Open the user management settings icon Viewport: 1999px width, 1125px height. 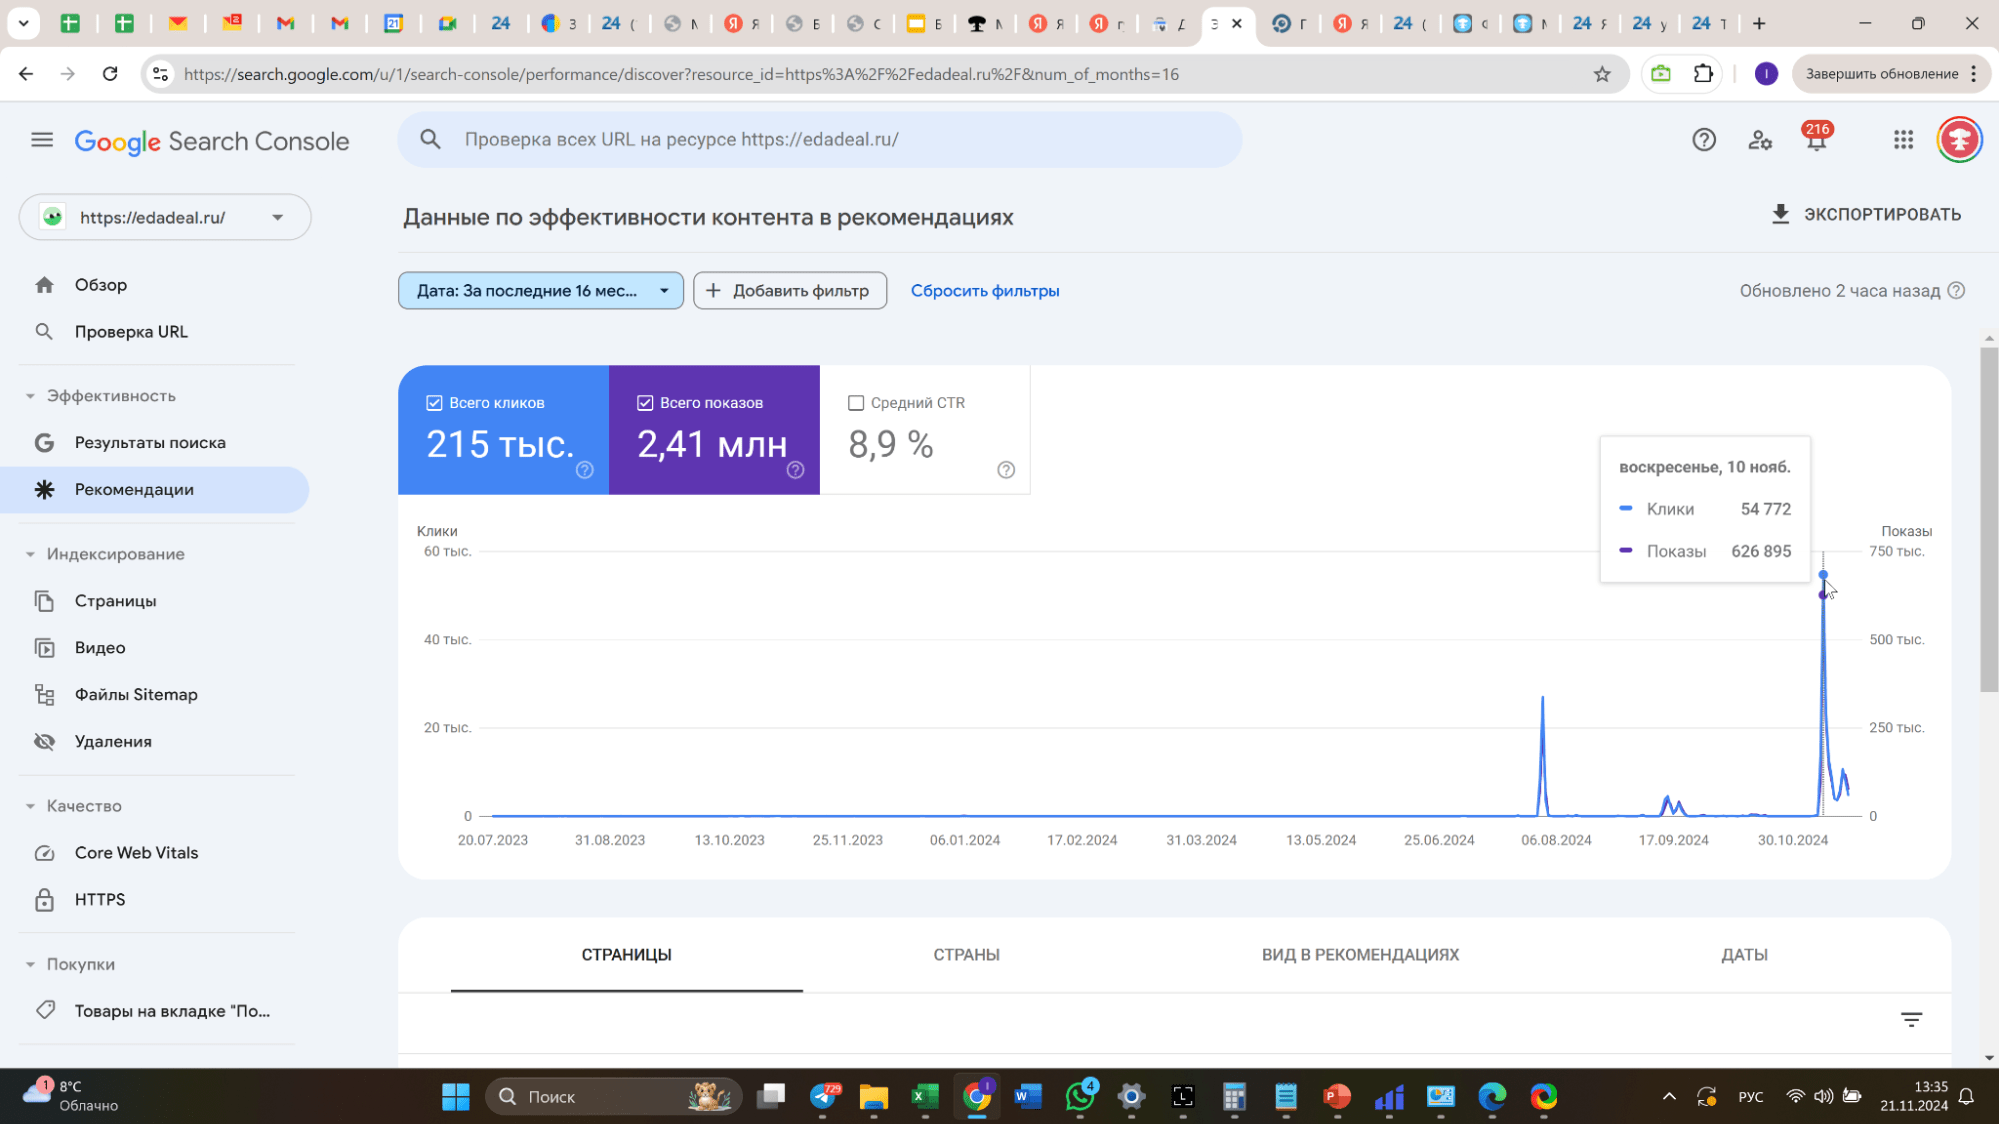point(1760,140)
